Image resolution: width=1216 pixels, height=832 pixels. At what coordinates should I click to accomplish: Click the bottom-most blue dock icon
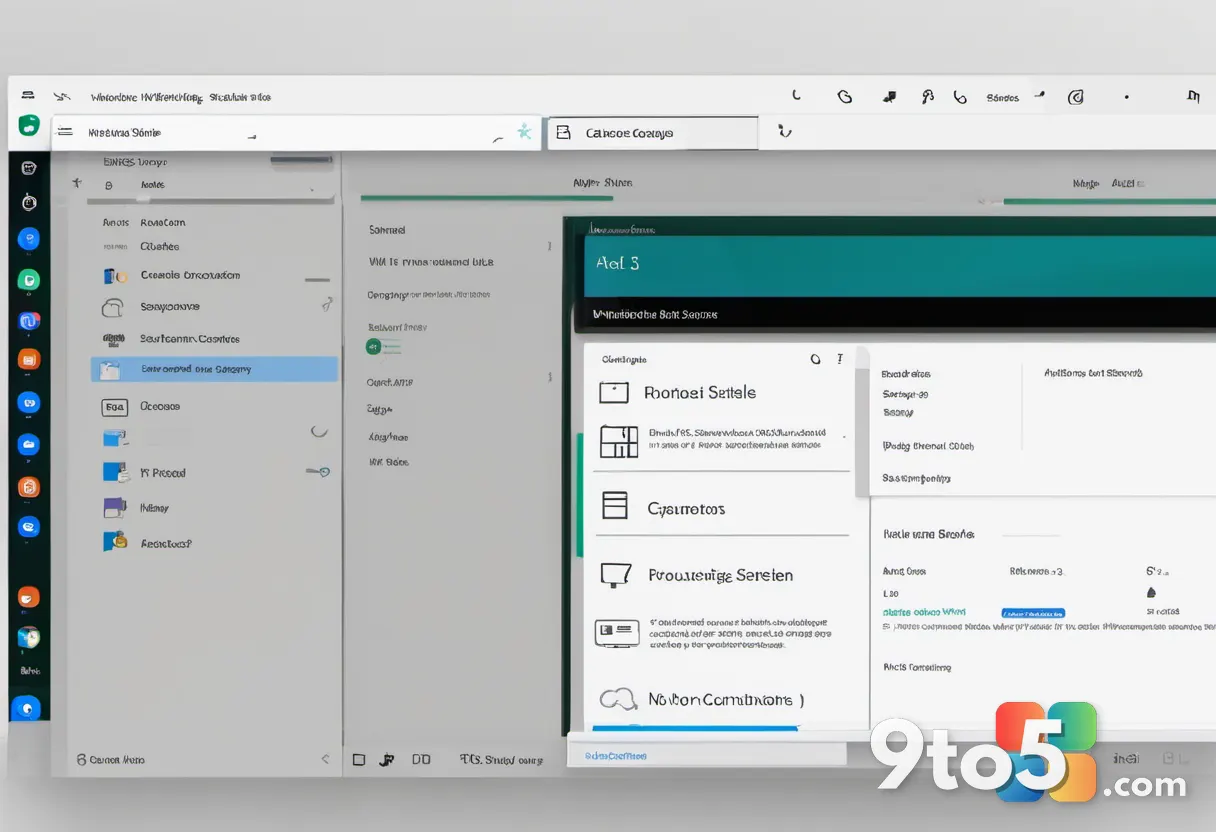pyautogui.click(x=26, y=708)
